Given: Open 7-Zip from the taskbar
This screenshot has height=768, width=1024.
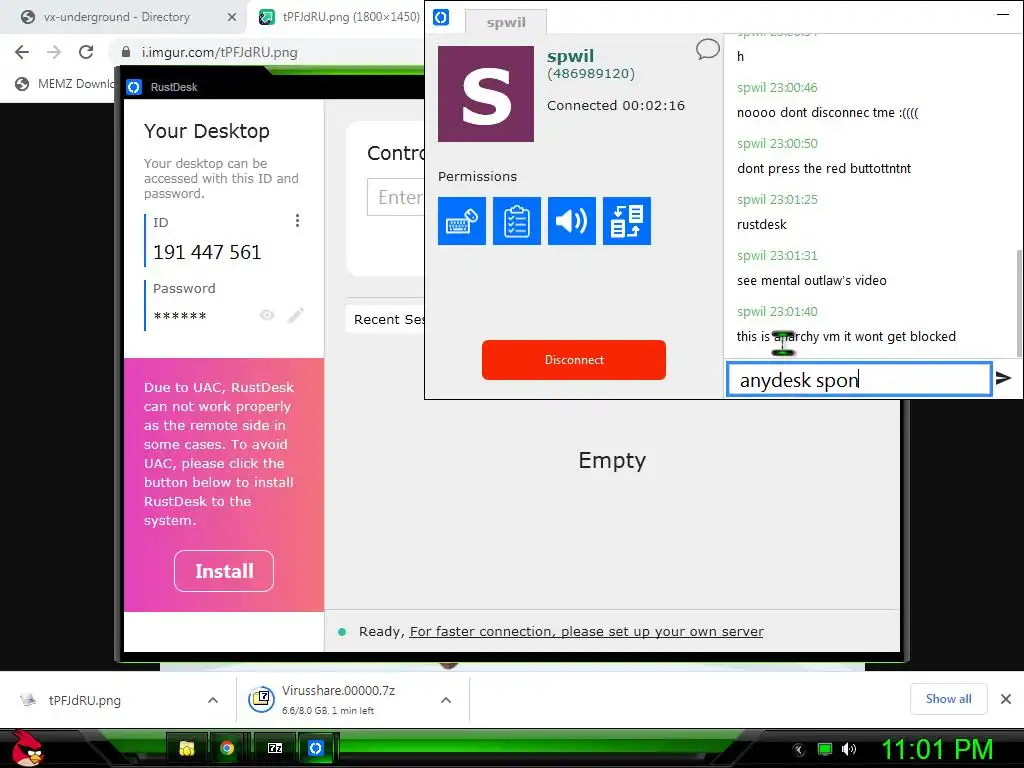Looking at the screenshot, I should click(x=275, y=748).
